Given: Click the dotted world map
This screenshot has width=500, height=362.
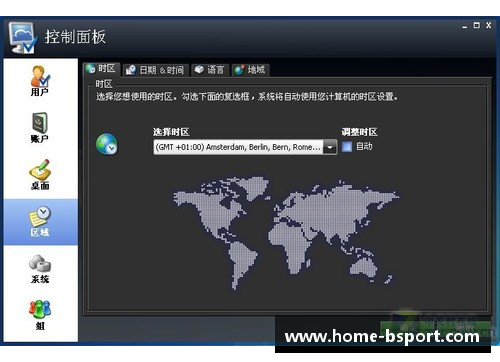Looking at the screenshot, I should click(286, 233).
